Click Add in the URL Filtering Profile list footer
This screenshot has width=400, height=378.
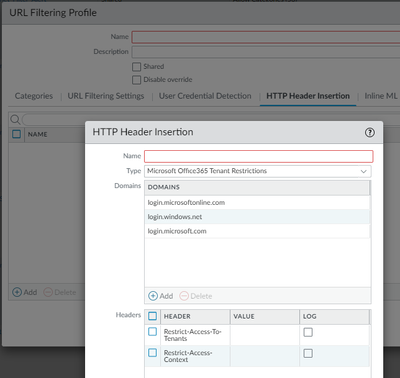point(25,292)
